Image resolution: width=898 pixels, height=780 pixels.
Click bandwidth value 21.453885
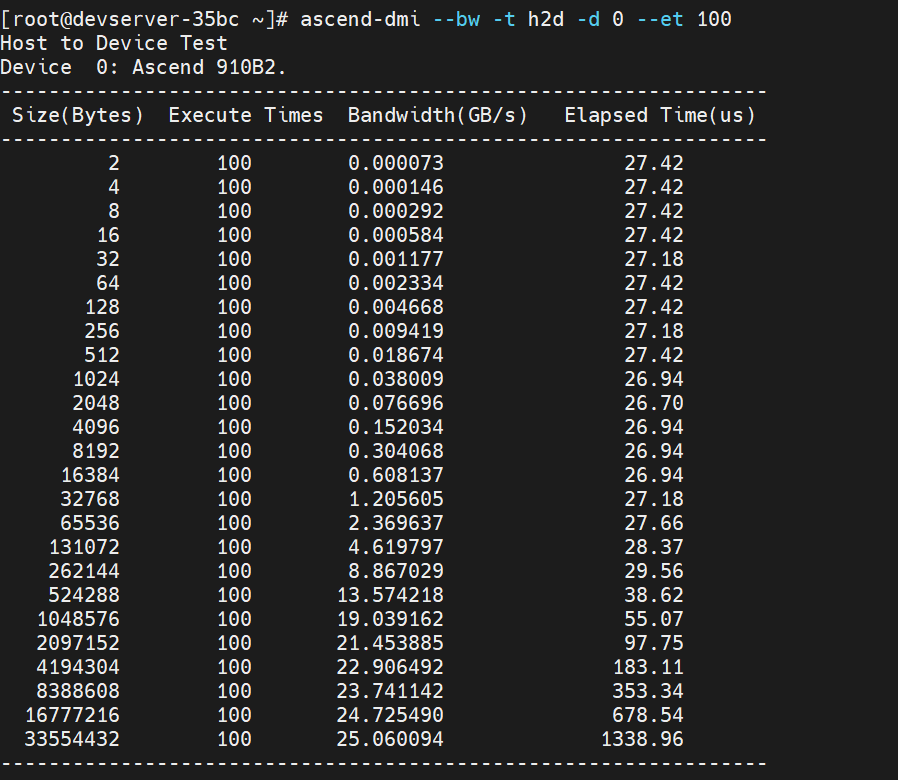(390, 644)
